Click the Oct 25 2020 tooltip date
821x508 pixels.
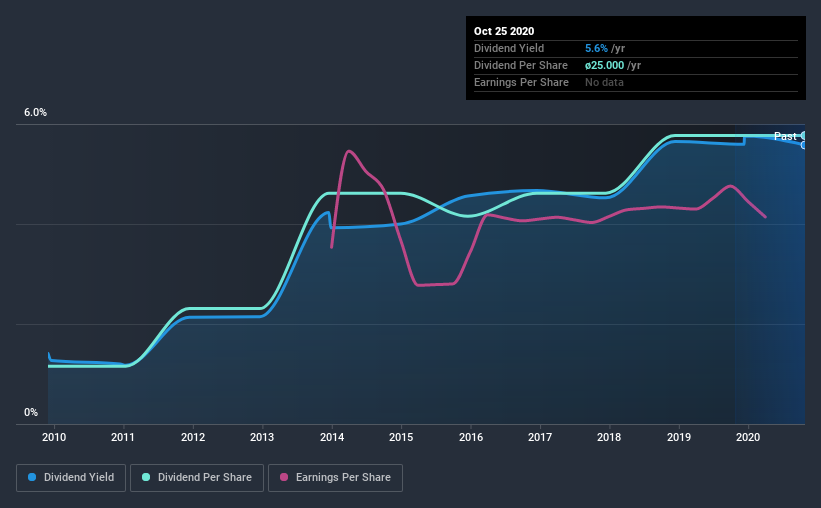pyautogui.click(x=504, y=31)
